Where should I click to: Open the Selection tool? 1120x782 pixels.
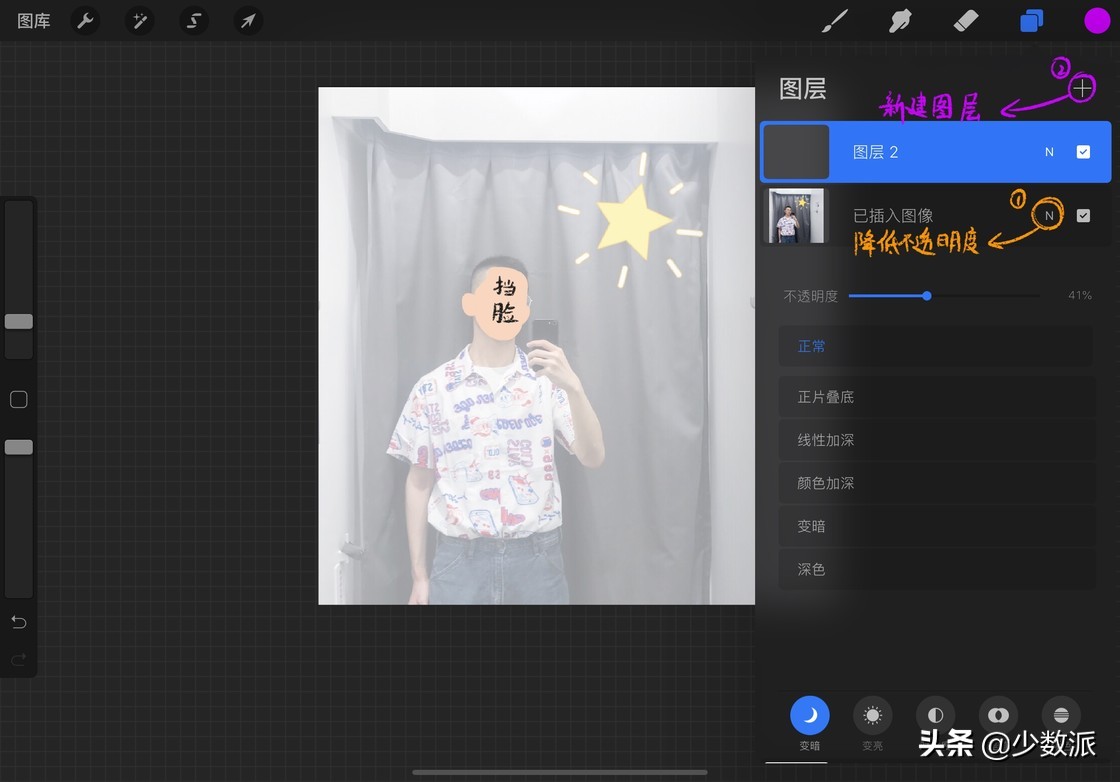tap(193, 20)
